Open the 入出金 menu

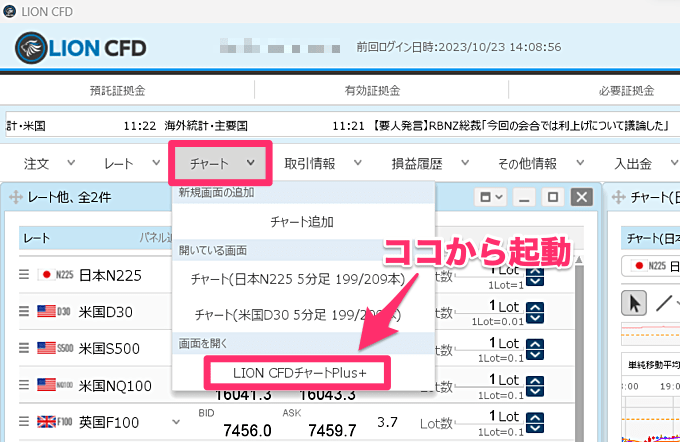(645, 164)
